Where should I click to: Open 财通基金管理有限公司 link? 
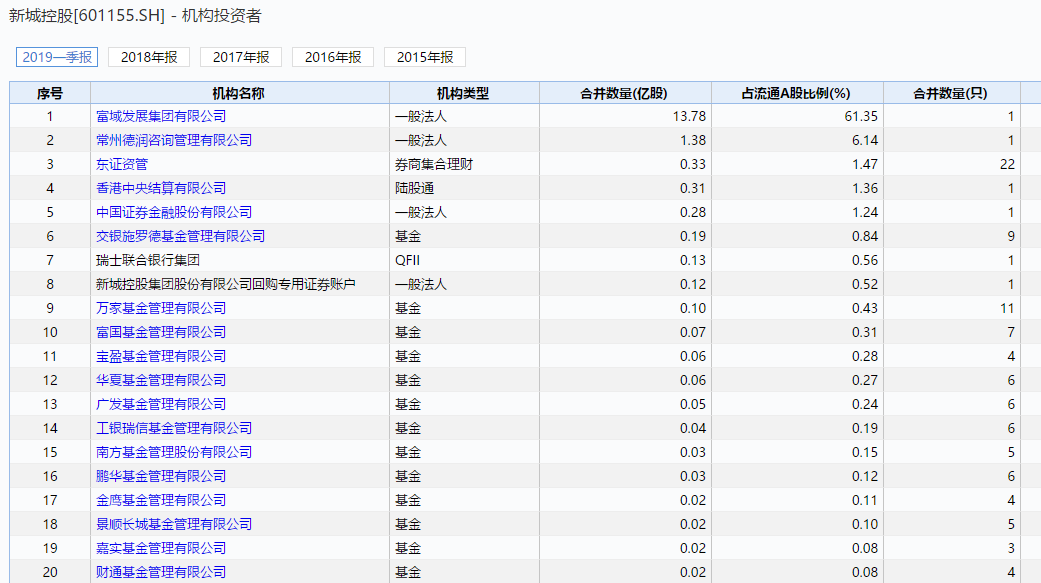click(161, 572)
